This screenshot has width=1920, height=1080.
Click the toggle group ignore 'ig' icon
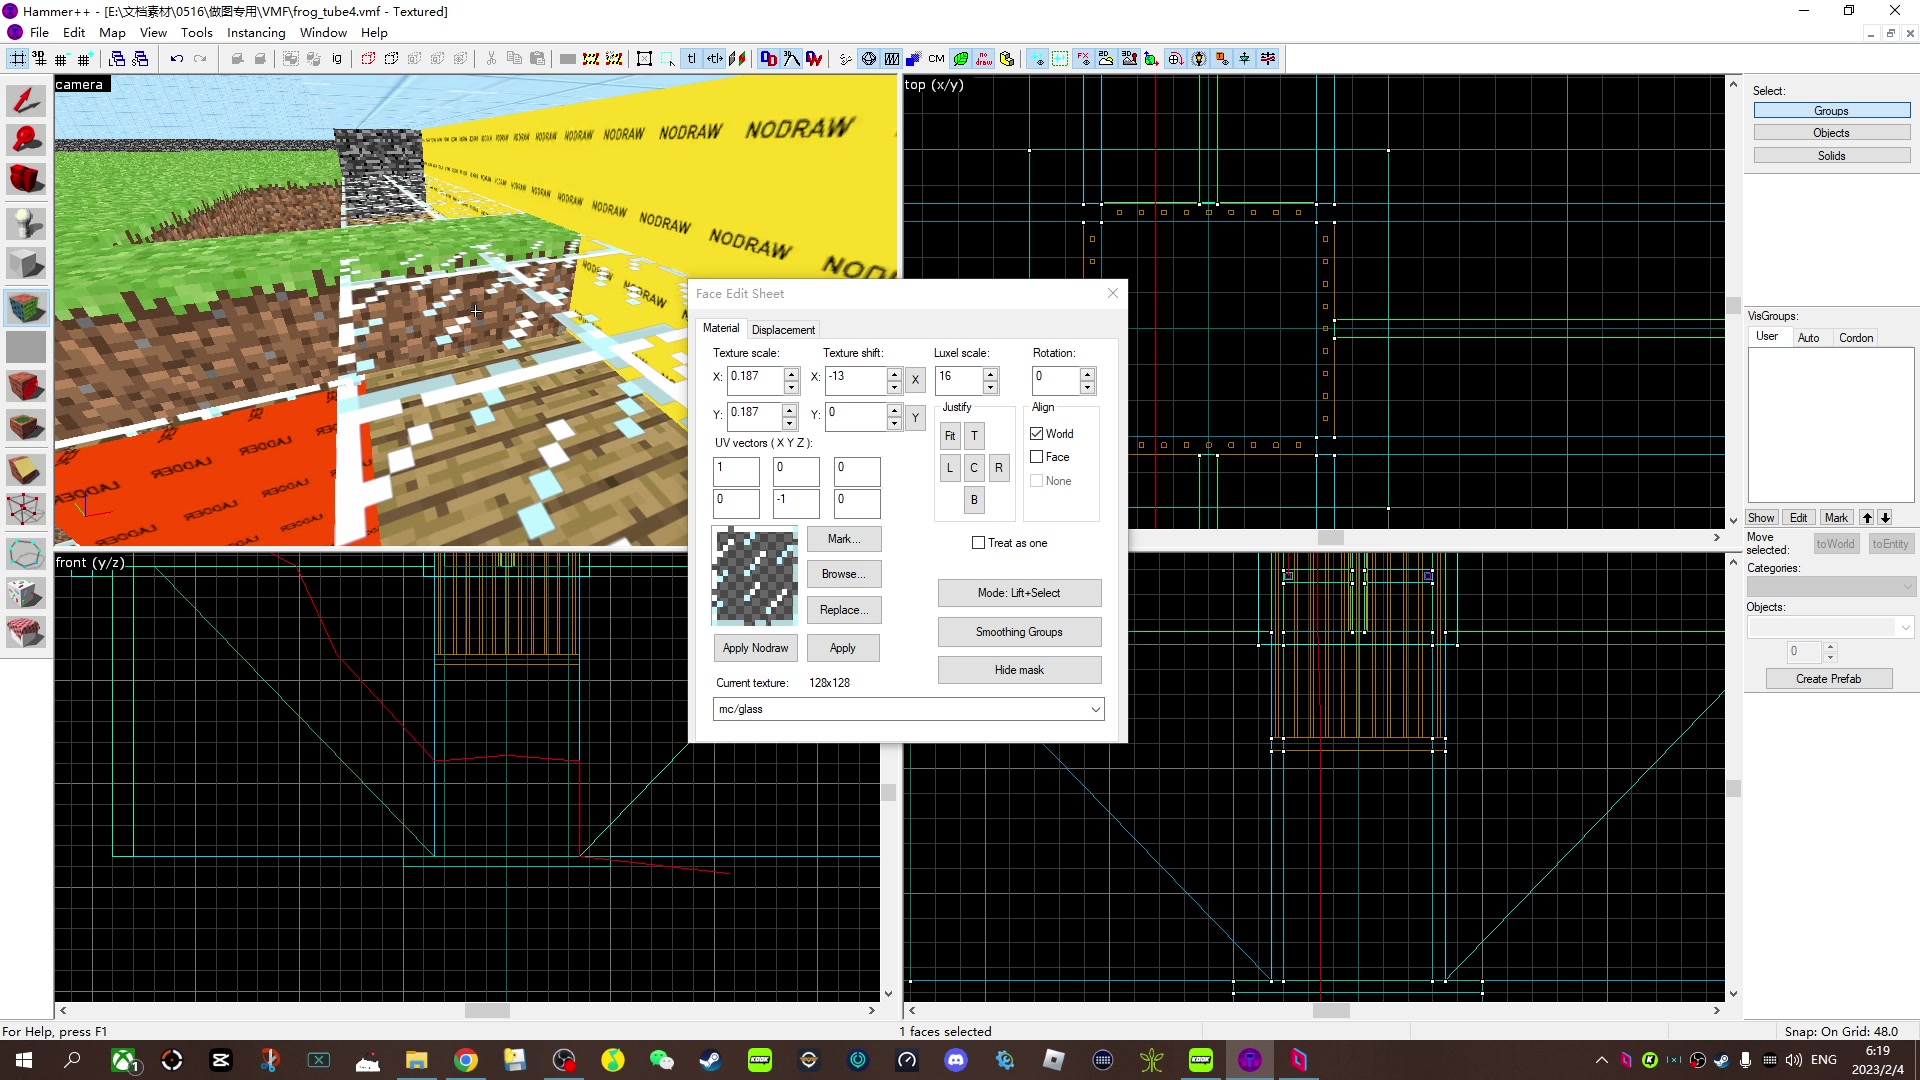(337, 59)
